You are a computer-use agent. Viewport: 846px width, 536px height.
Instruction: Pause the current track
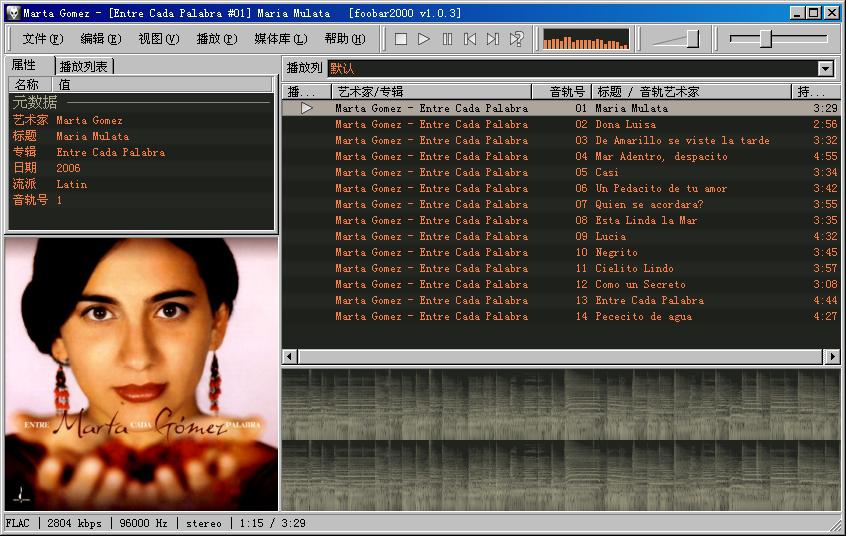pos(447,39)
